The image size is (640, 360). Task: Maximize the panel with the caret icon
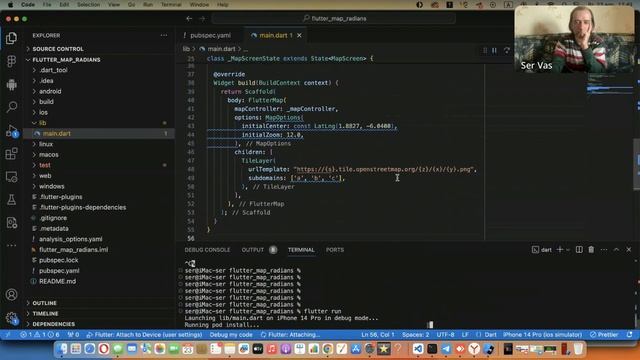pyautogui.click(x=616, y=249)
